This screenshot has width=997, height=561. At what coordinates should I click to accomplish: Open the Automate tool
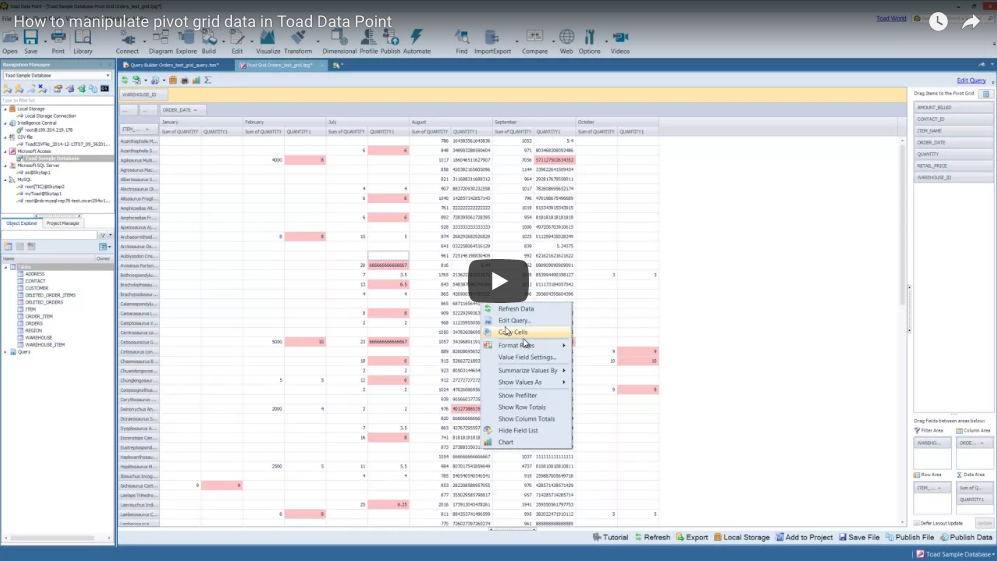pos(417,40)
